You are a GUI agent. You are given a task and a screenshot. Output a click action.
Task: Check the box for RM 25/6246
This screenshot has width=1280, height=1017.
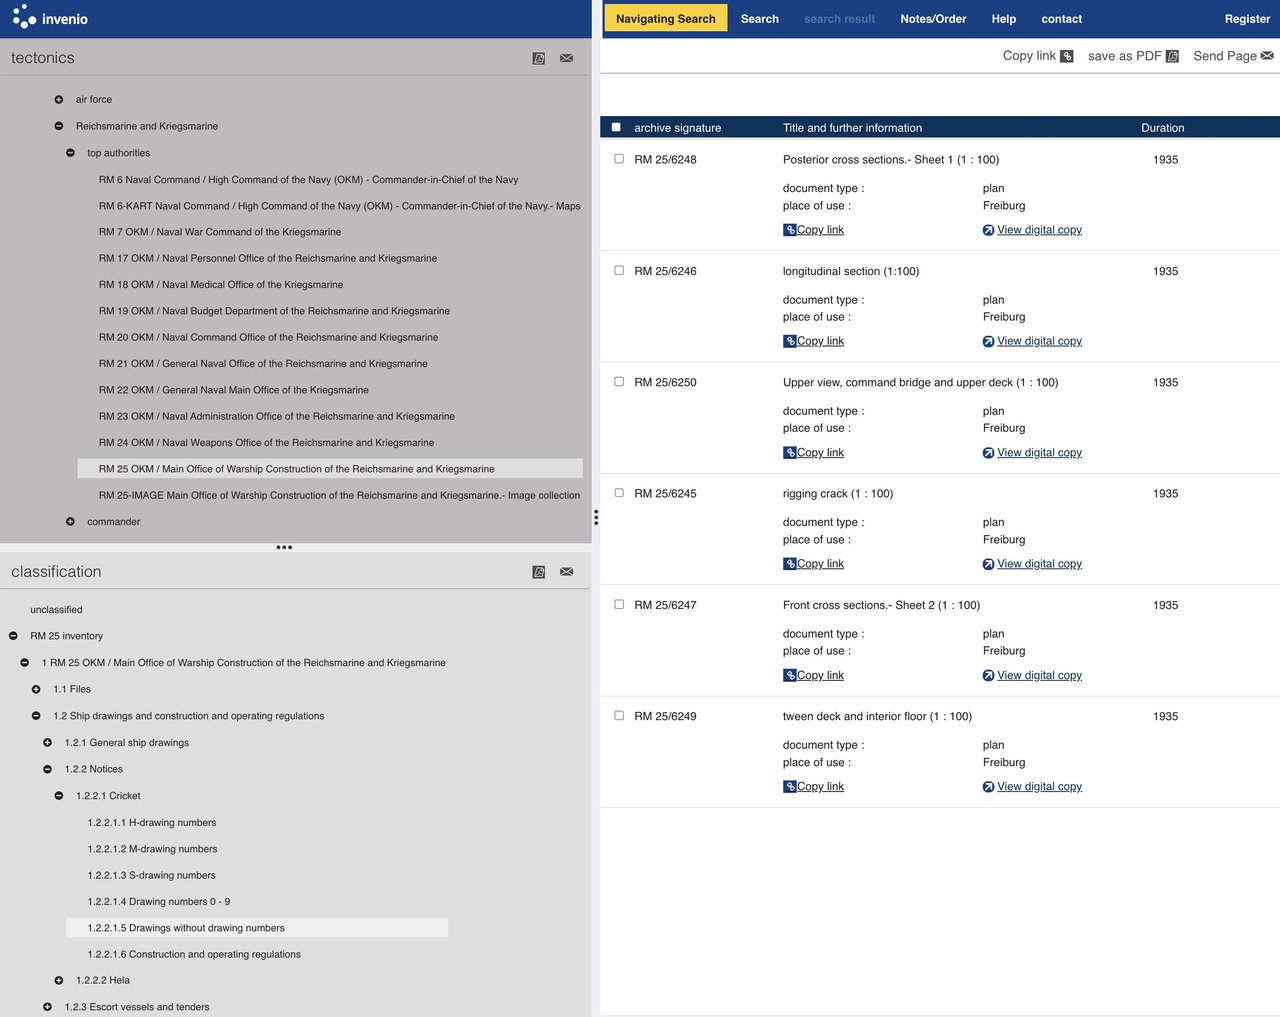619,270
